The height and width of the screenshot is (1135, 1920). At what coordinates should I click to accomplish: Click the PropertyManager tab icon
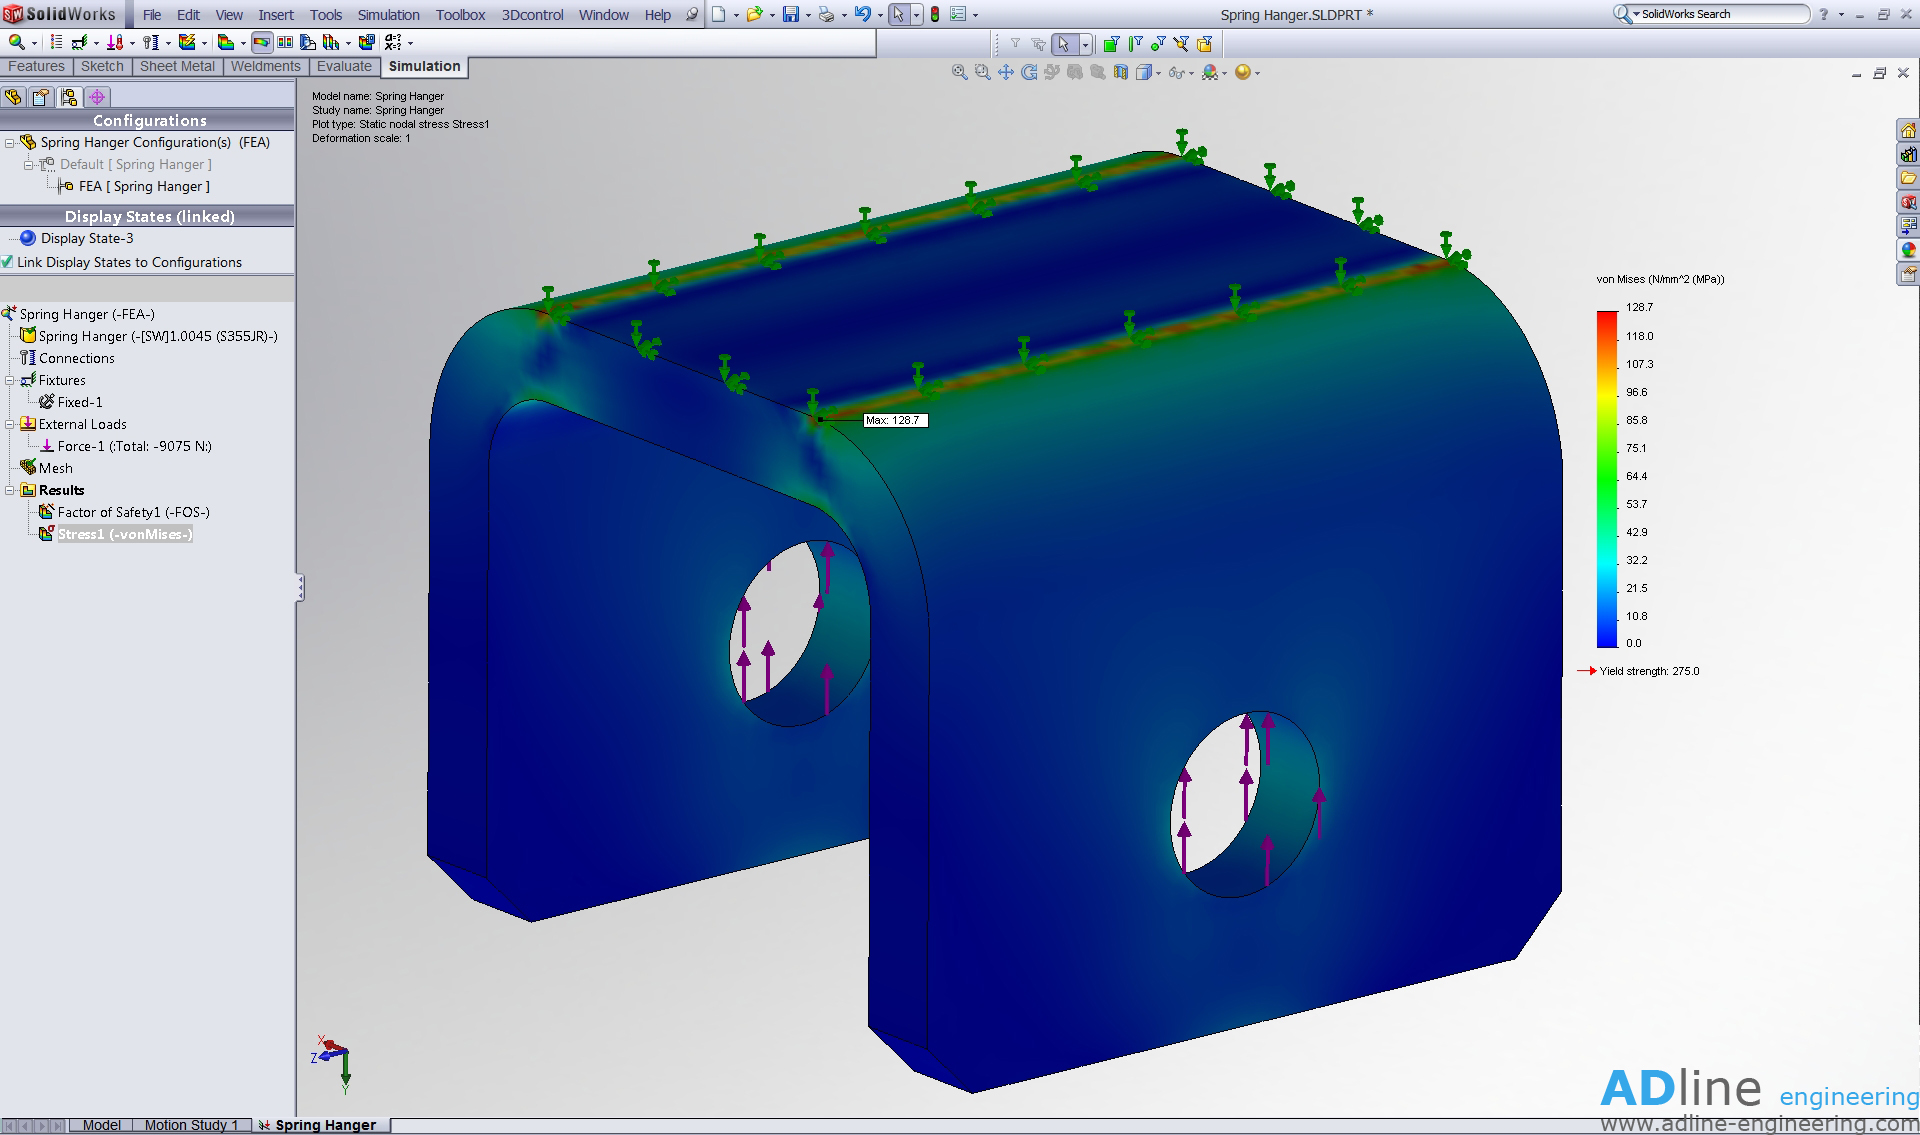pyautogui.click(x=41, y=97)
